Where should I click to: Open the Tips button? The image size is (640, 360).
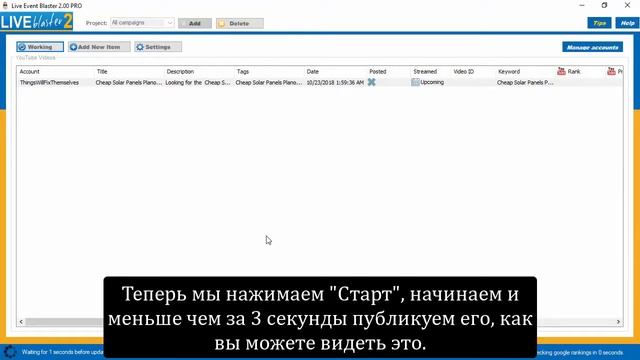coord(599,23)
